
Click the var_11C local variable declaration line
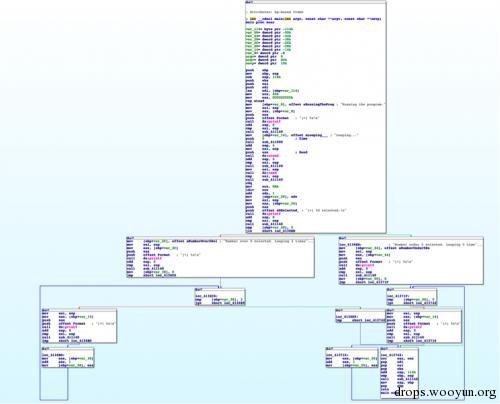[x=269, y=29]
